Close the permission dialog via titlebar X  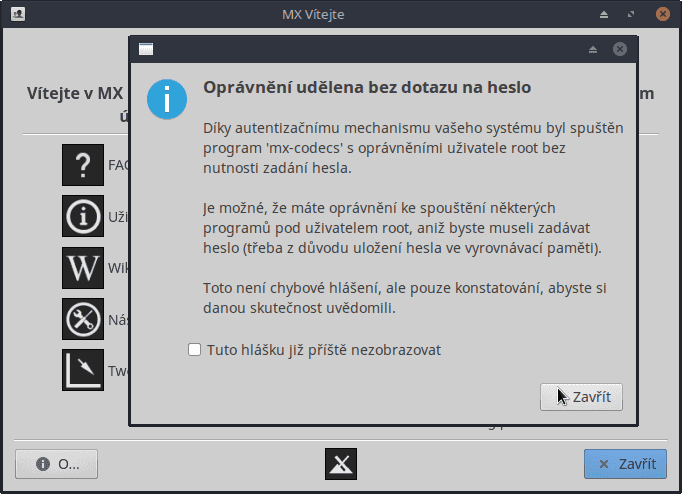(620, 49)
